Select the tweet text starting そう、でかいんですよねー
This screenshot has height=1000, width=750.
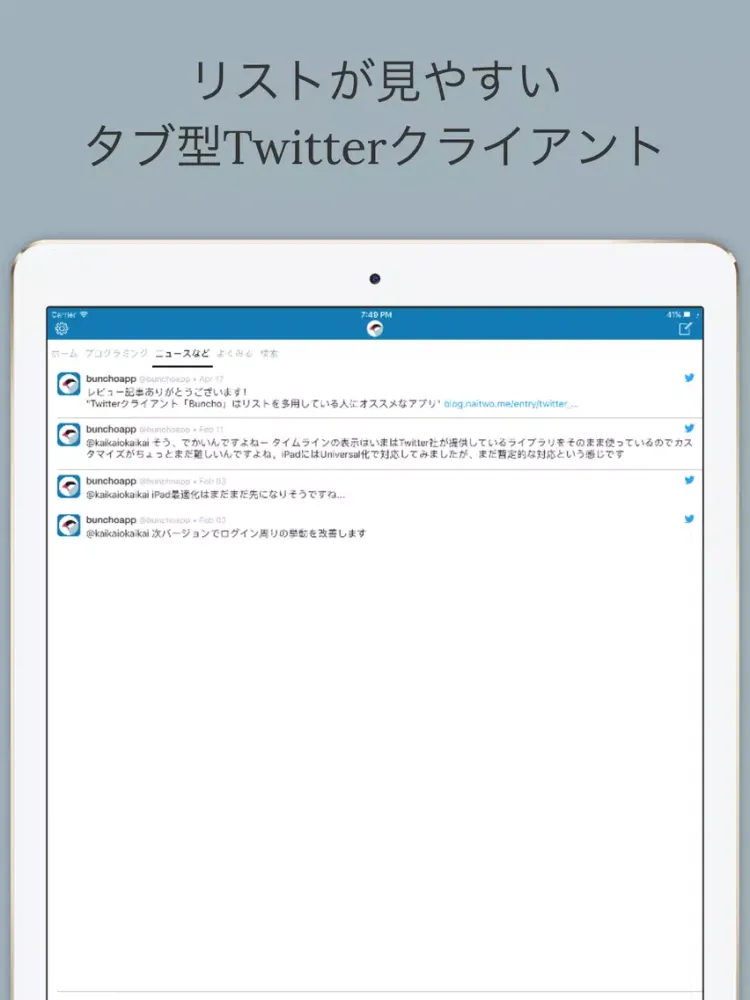[x=389, y=449]
